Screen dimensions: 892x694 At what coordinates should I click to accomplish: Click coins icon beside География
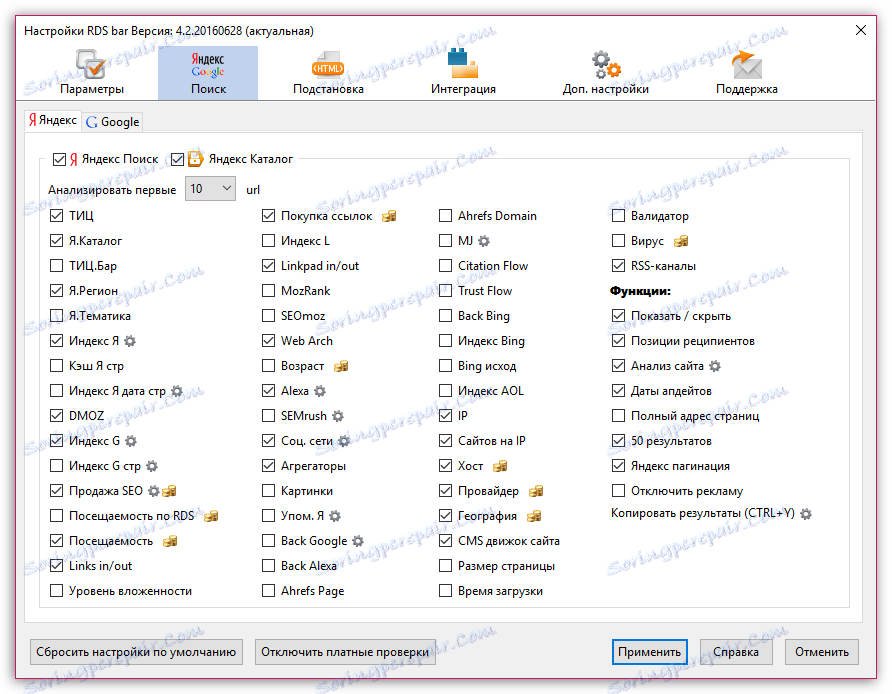pos(534,516)
